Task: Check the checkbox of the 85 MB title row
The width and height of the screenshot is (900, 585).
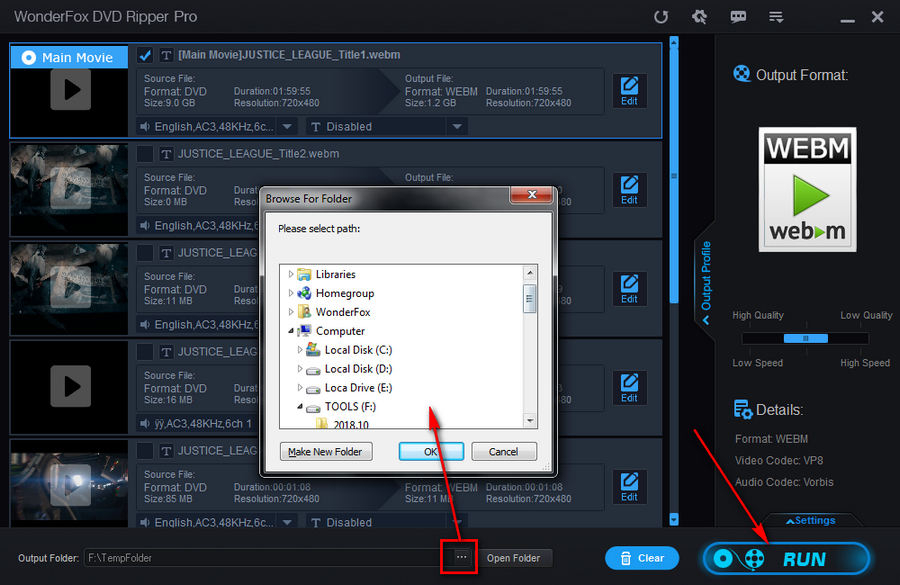Action: pyautogui.click(x=145, y=451)
